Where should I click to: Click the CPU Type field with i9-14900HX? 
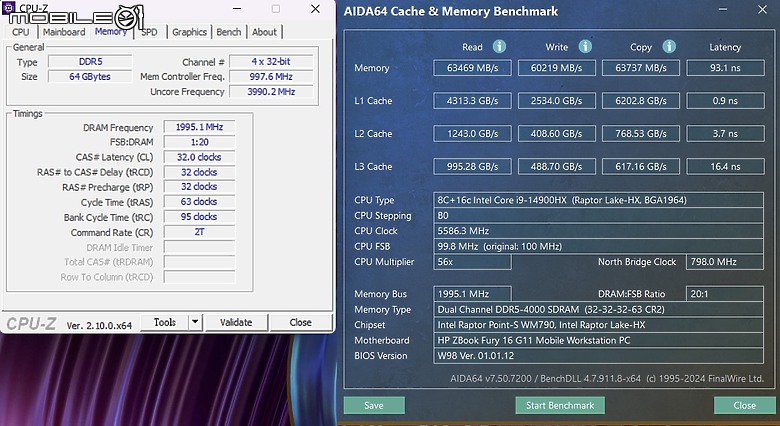coord(598,200)
